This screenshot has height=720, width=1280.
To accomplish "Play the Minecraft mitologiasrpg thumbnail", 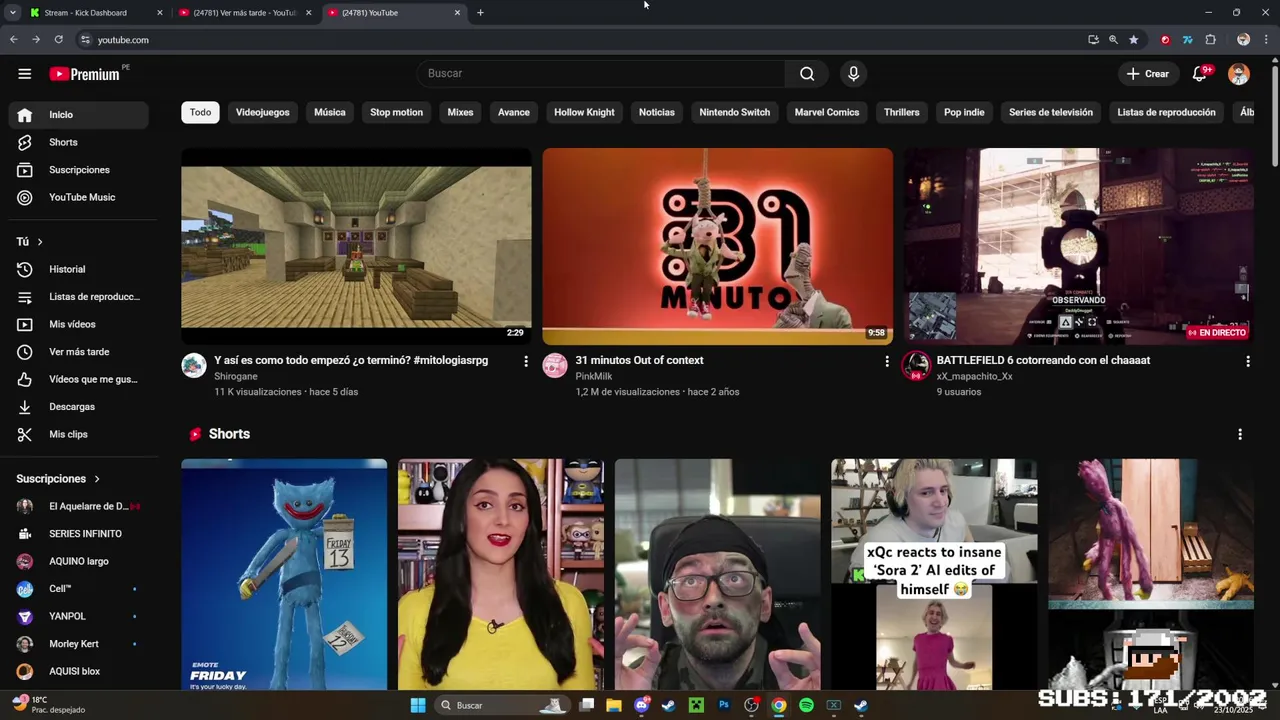I will click(356, 246).
